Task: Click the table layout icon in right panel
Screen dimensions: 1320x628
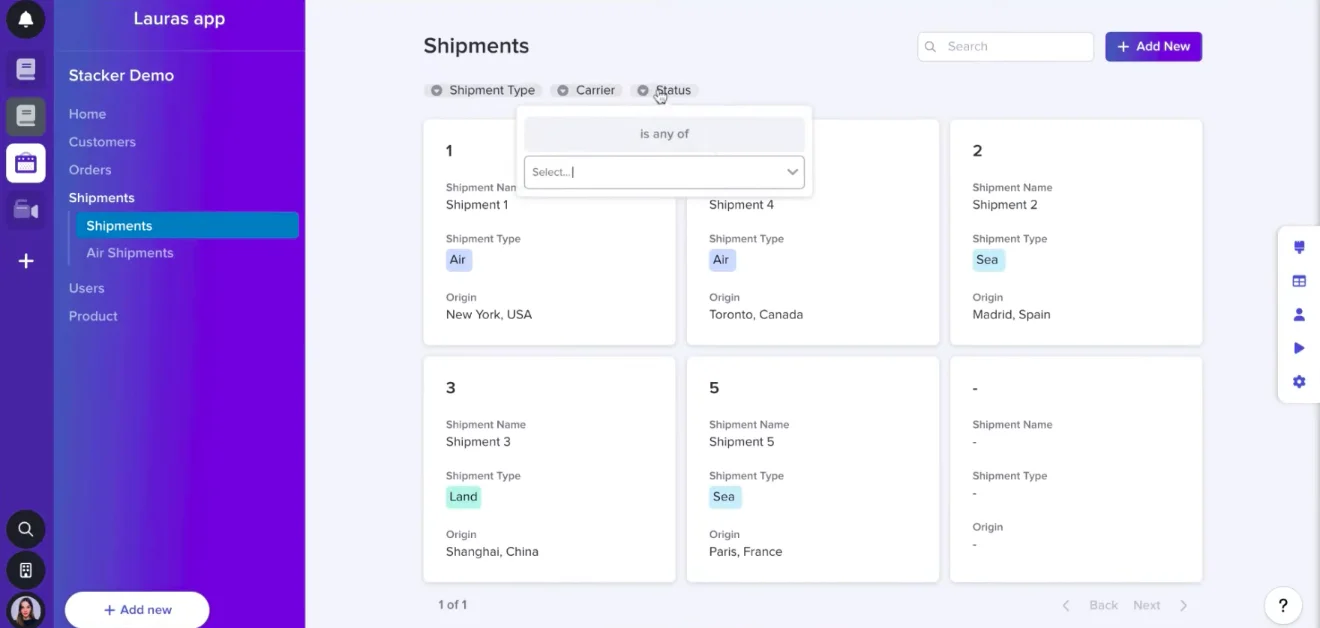Action: pos(1299,281)
